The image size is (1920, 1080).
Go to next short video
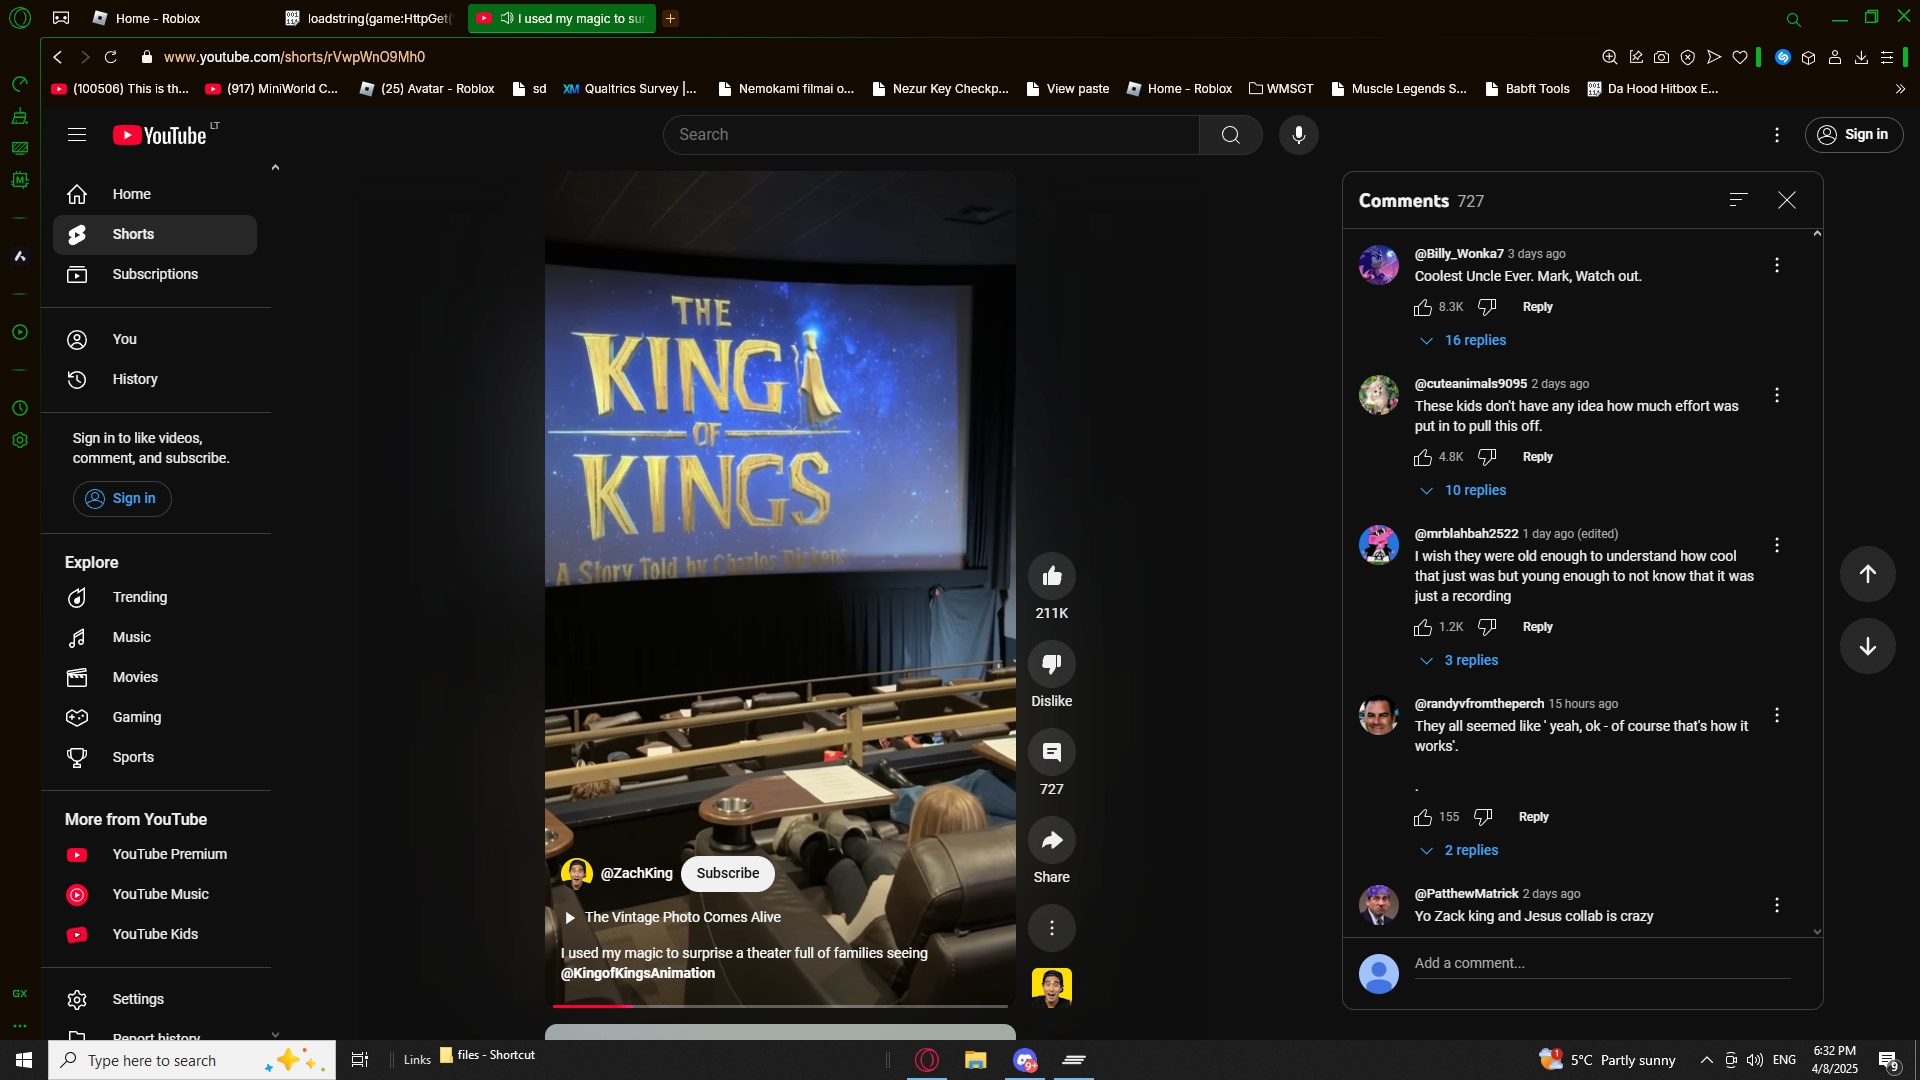(1867, 646)
